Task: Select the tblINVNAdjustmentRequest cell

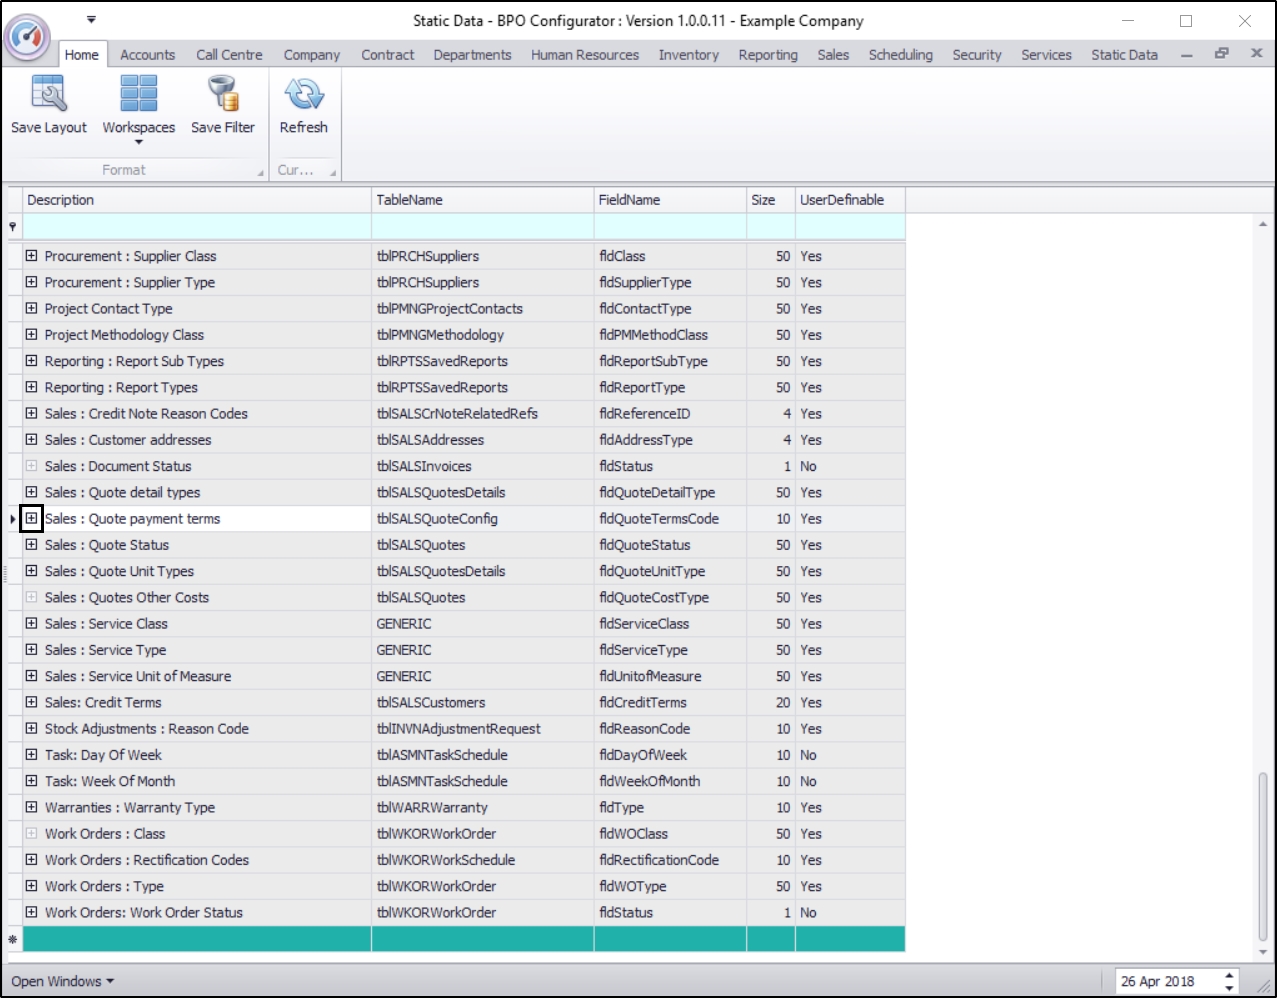Action: pyautogui.click(x=483, y=728)
